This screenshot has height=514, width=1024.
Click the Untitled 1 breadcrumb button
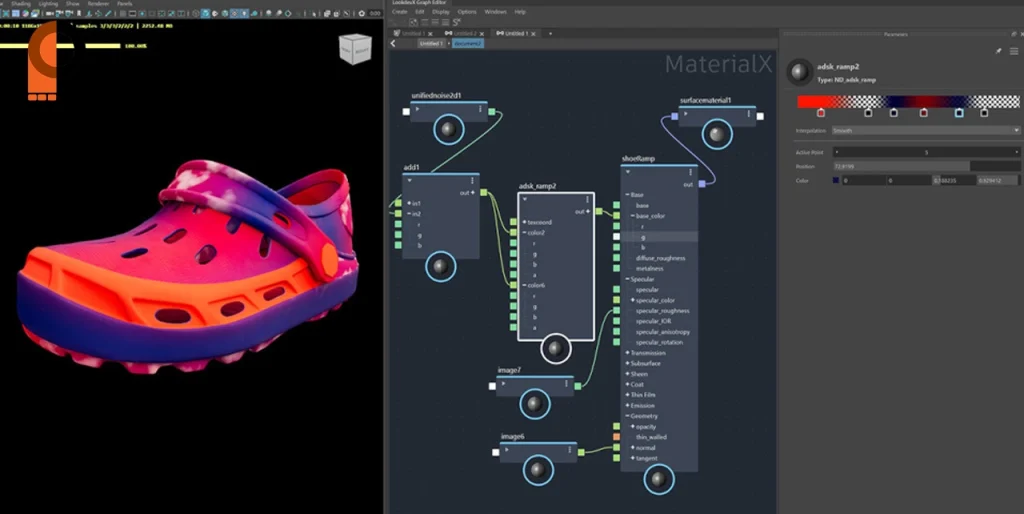pyautogui.click(x=430, y=44)
